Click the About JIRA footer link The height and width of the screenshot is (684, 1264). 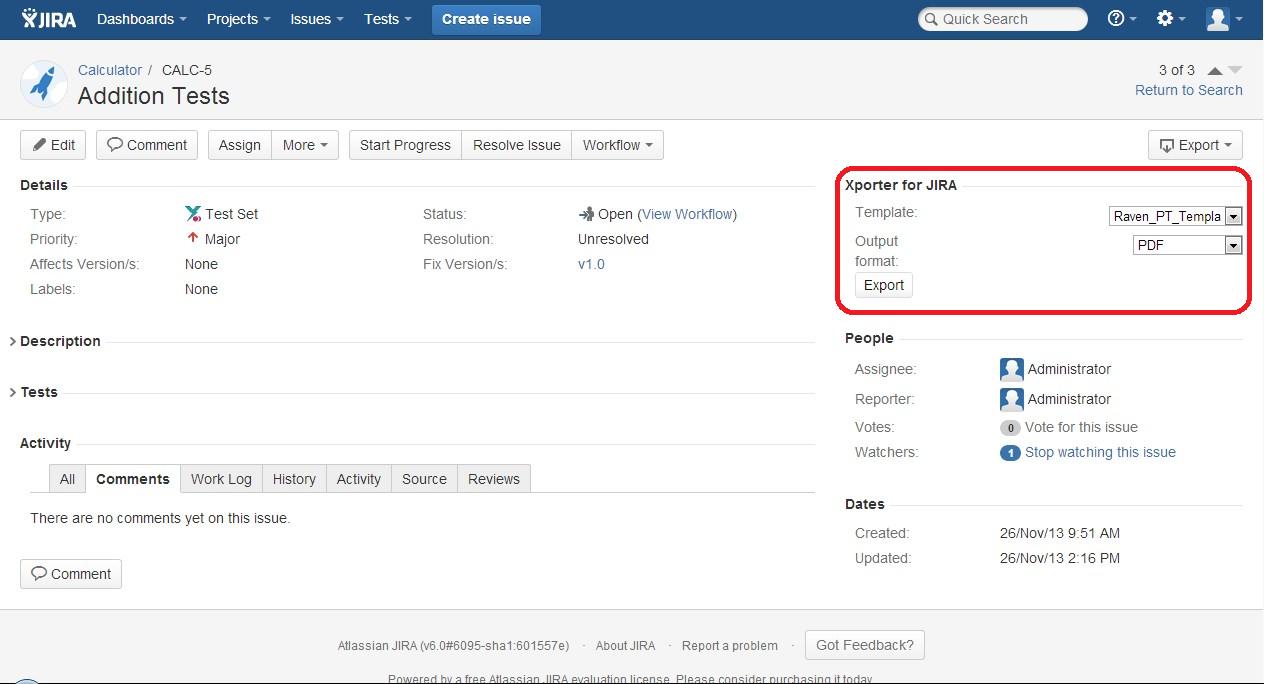[x=626, y=646]
